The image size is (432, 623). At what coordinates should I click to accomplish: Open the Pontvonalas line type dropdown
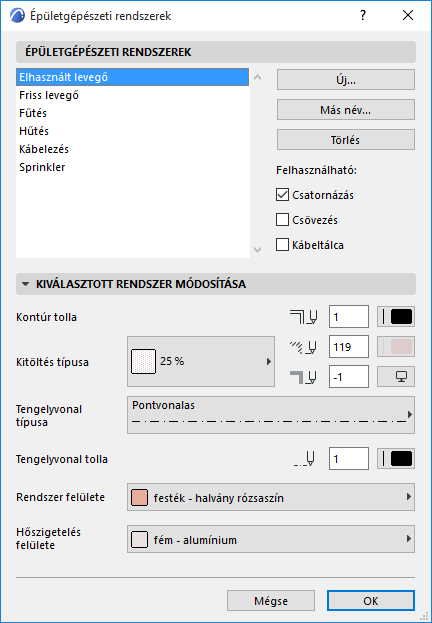click(x=271, y=415)
